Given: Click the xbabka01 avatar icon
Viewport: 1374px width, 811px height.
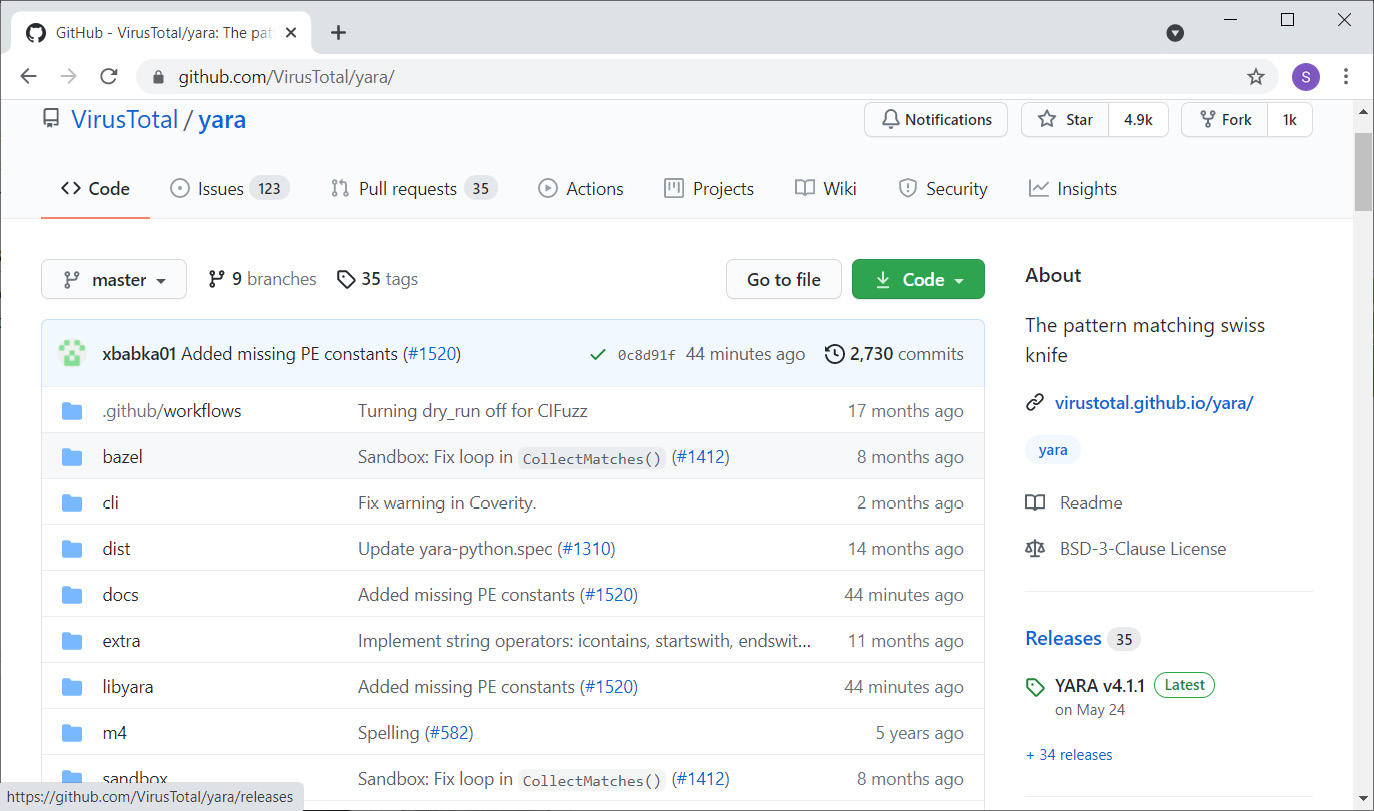Looking at the screenshot, I should (72, 354).
